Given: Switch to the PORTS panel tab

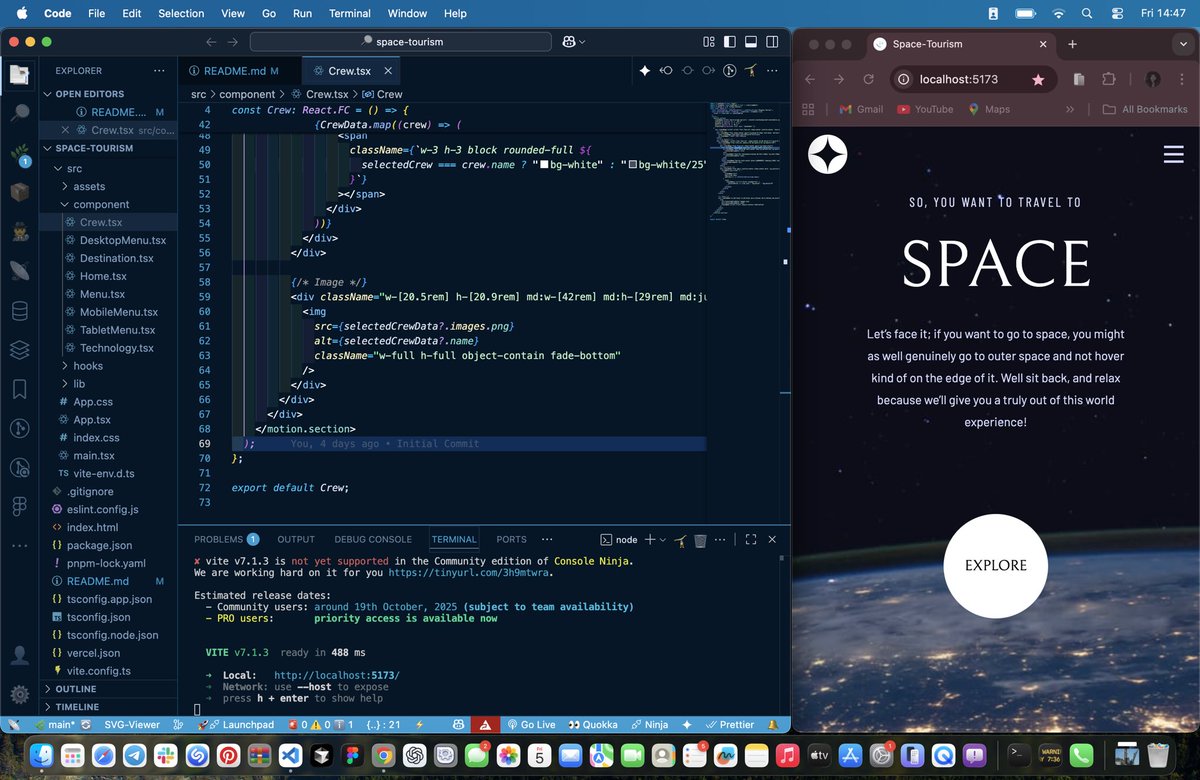Looking at the screenshot, I should (511, 539).
